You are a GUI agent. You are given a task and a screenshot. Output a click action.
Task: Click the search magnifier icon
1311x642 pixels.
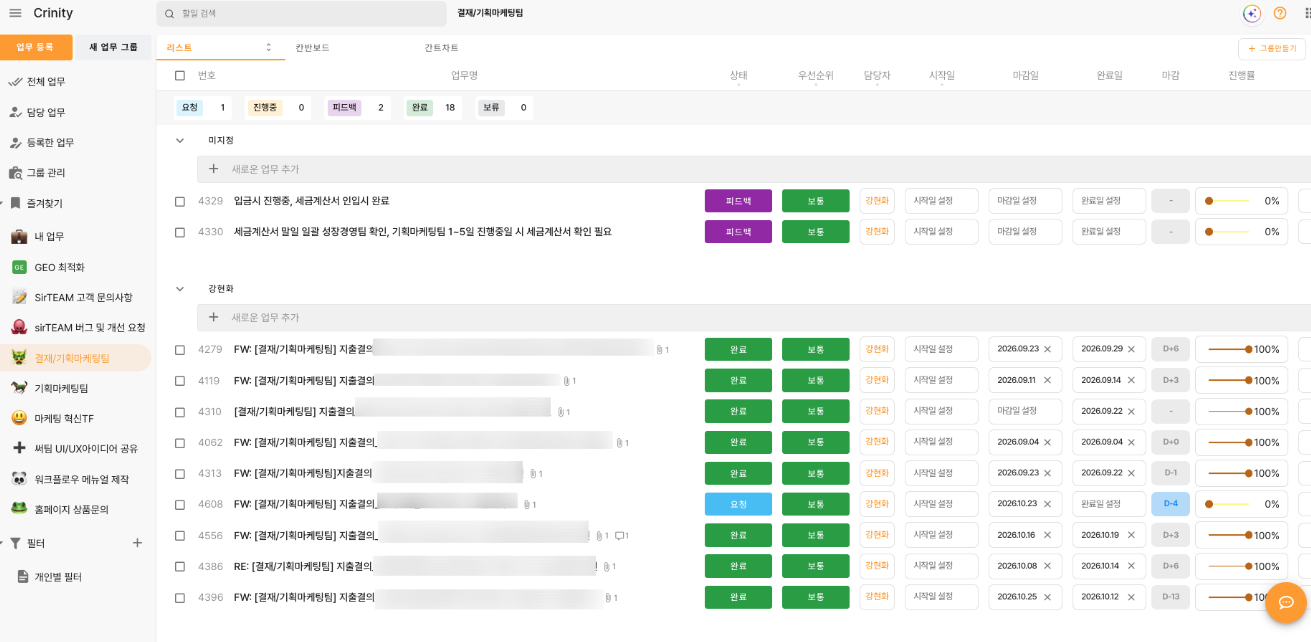(170, 14)
